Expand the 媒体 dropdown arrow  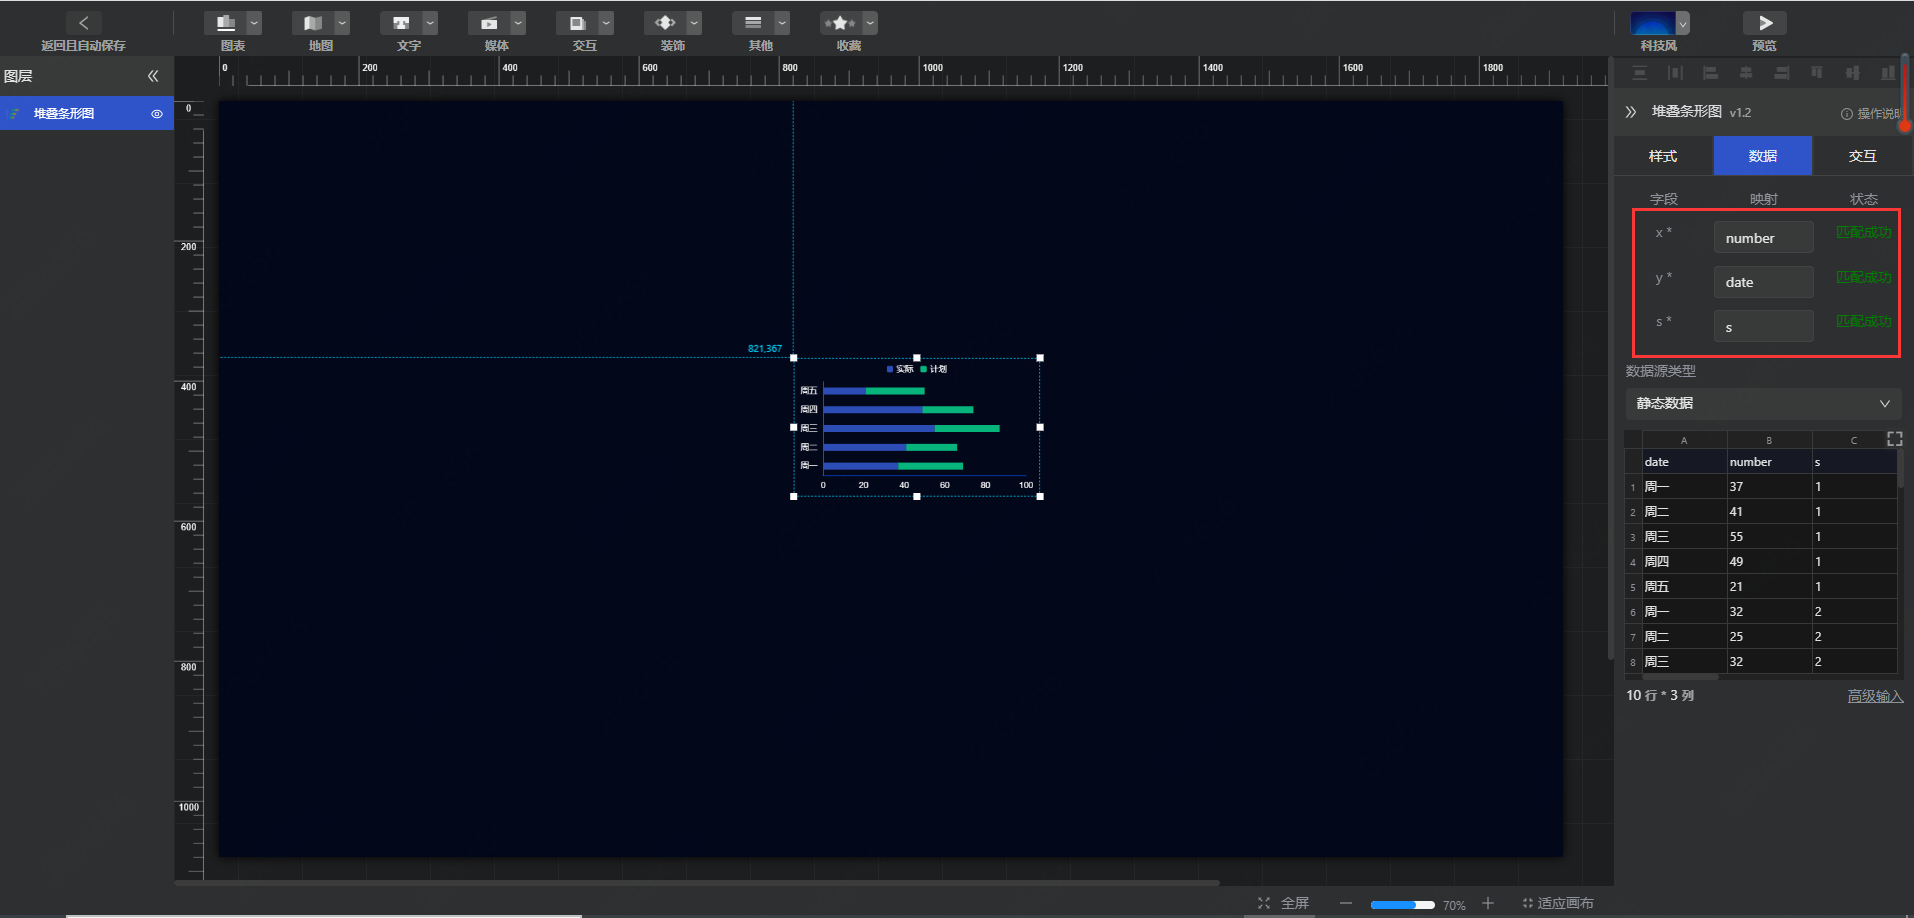[x=518, y=23]
